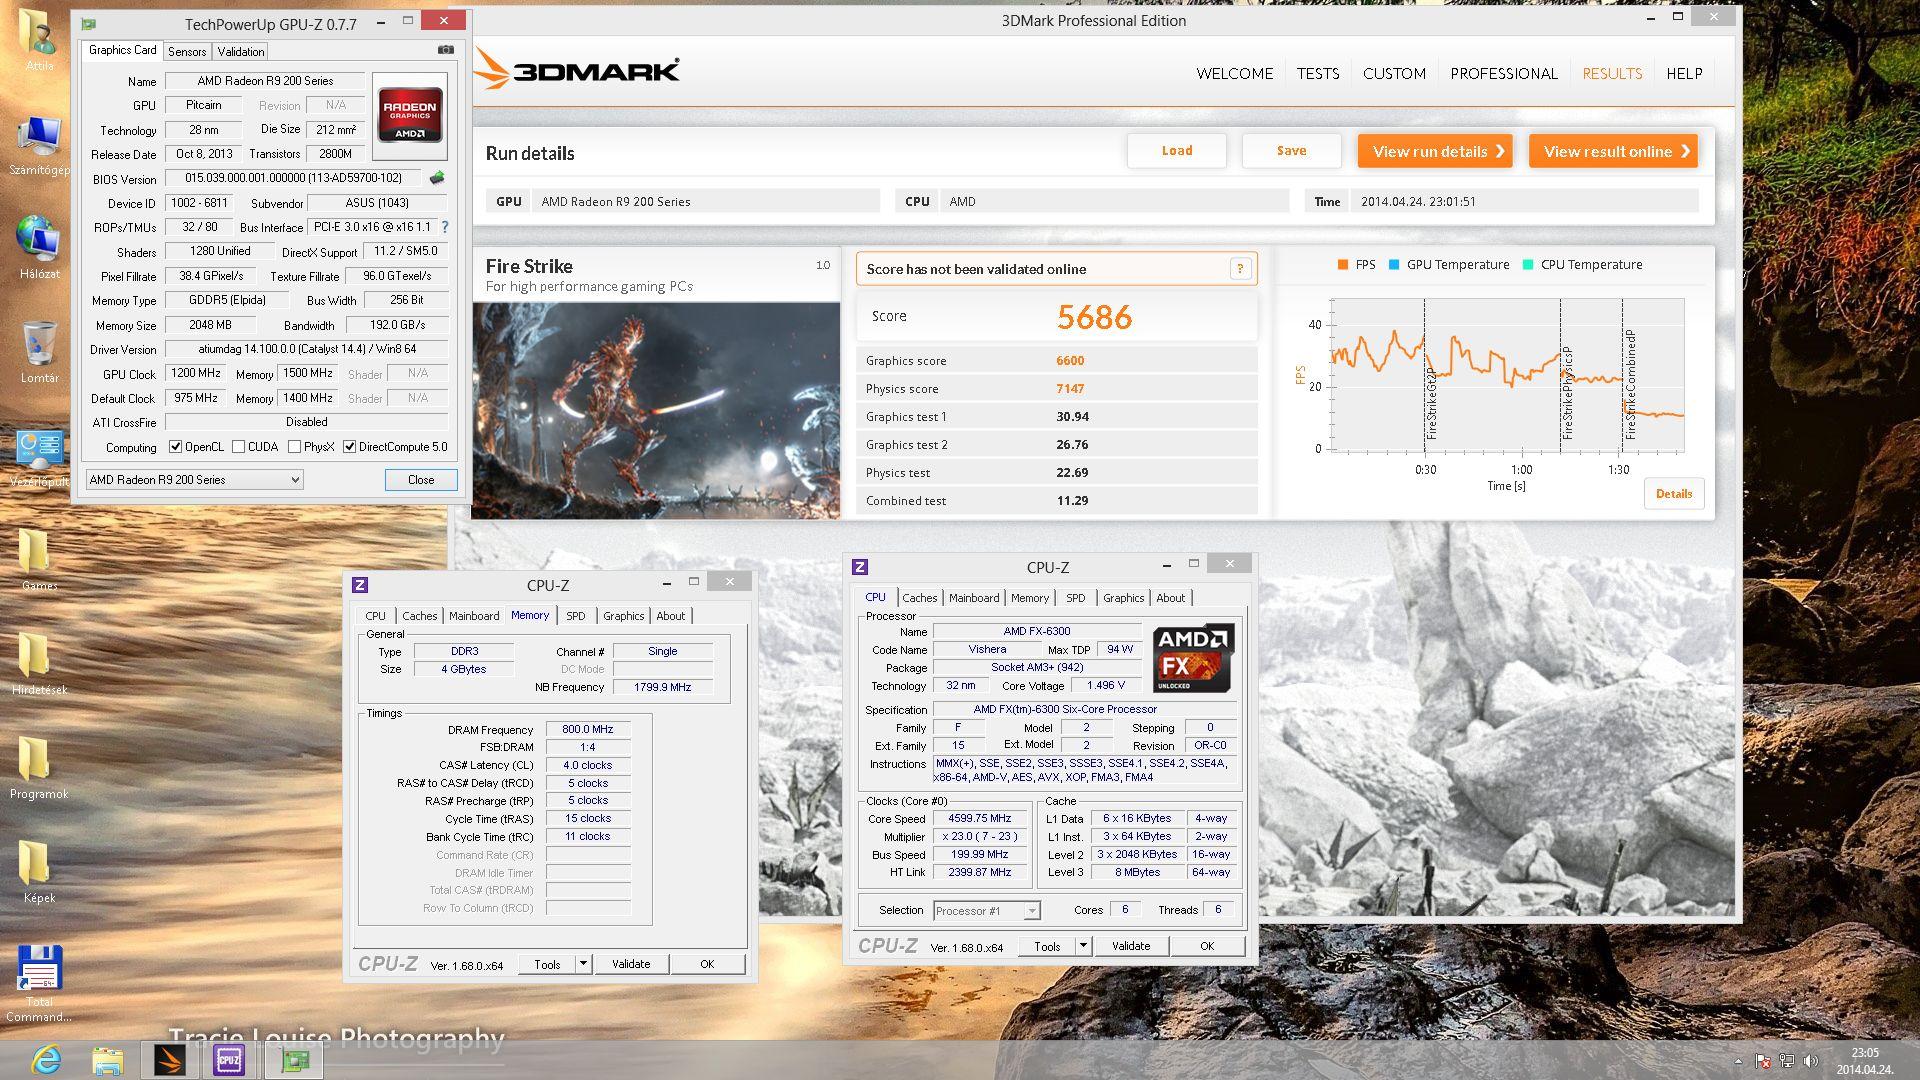Switch to the Validation tab in GPU-Z
This screenshot has height=1080, width=1920.
pos(241,51)
